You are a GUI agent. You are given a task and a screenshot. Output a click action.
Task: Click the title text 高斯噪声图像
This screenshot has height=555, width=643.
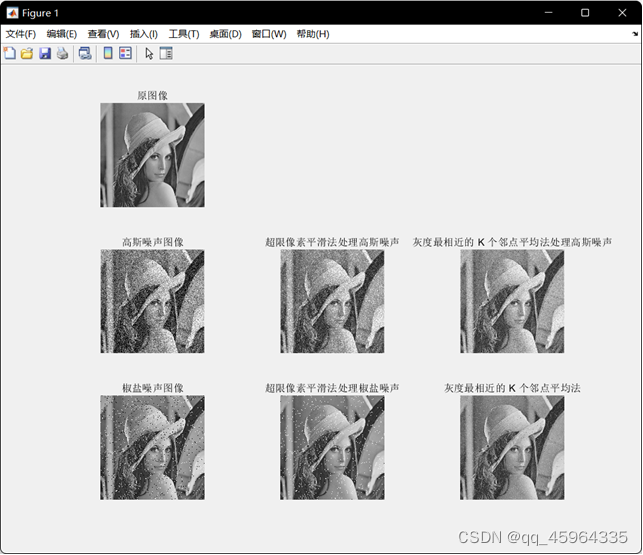click(153, 242)
